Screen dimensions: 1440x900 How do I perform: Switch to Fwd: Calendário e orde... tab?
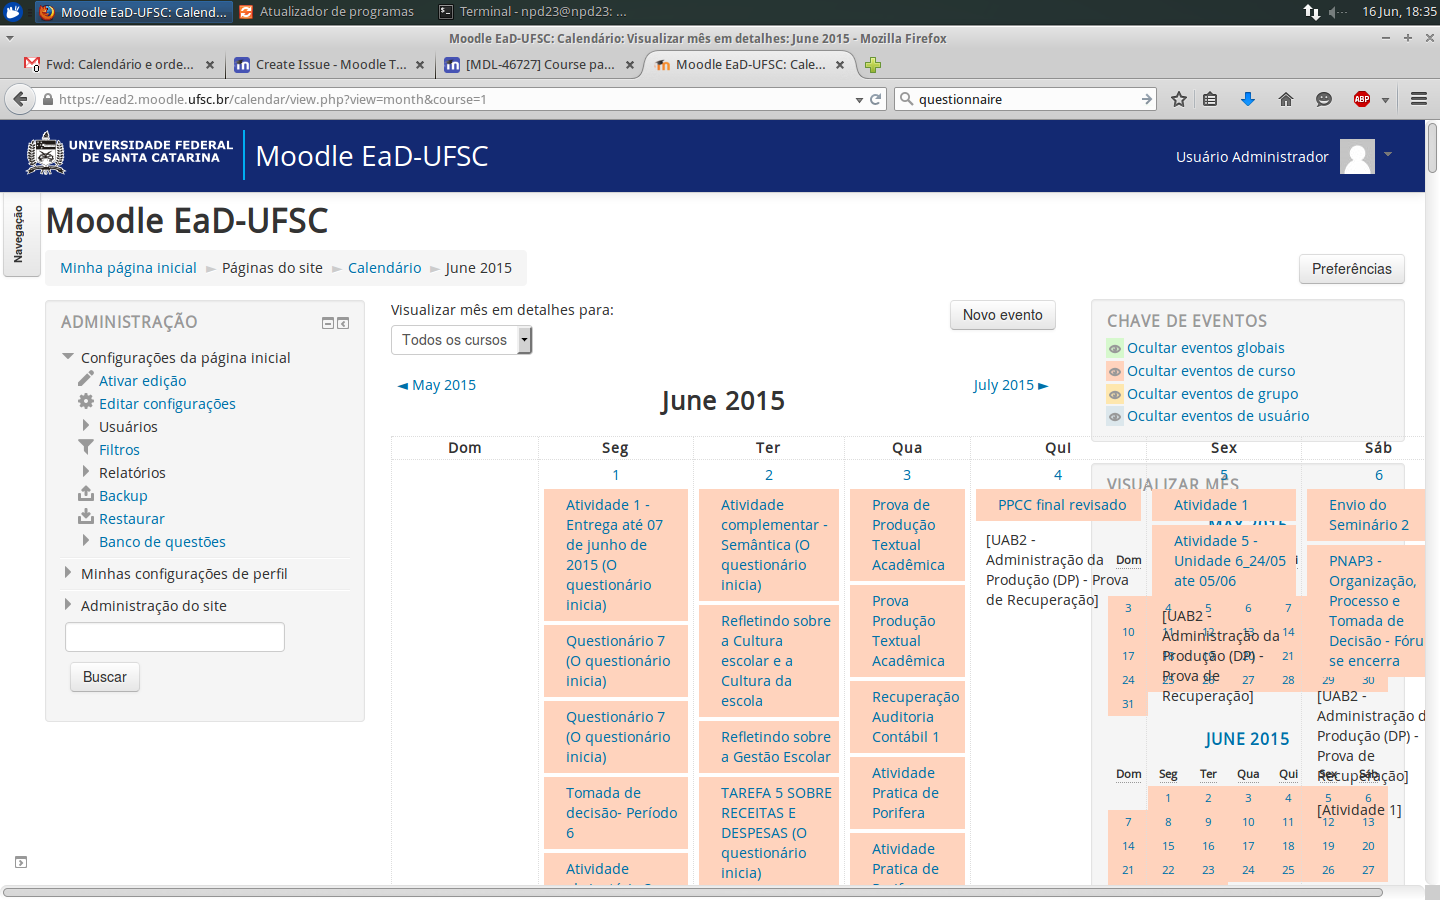tap(120, 65)
